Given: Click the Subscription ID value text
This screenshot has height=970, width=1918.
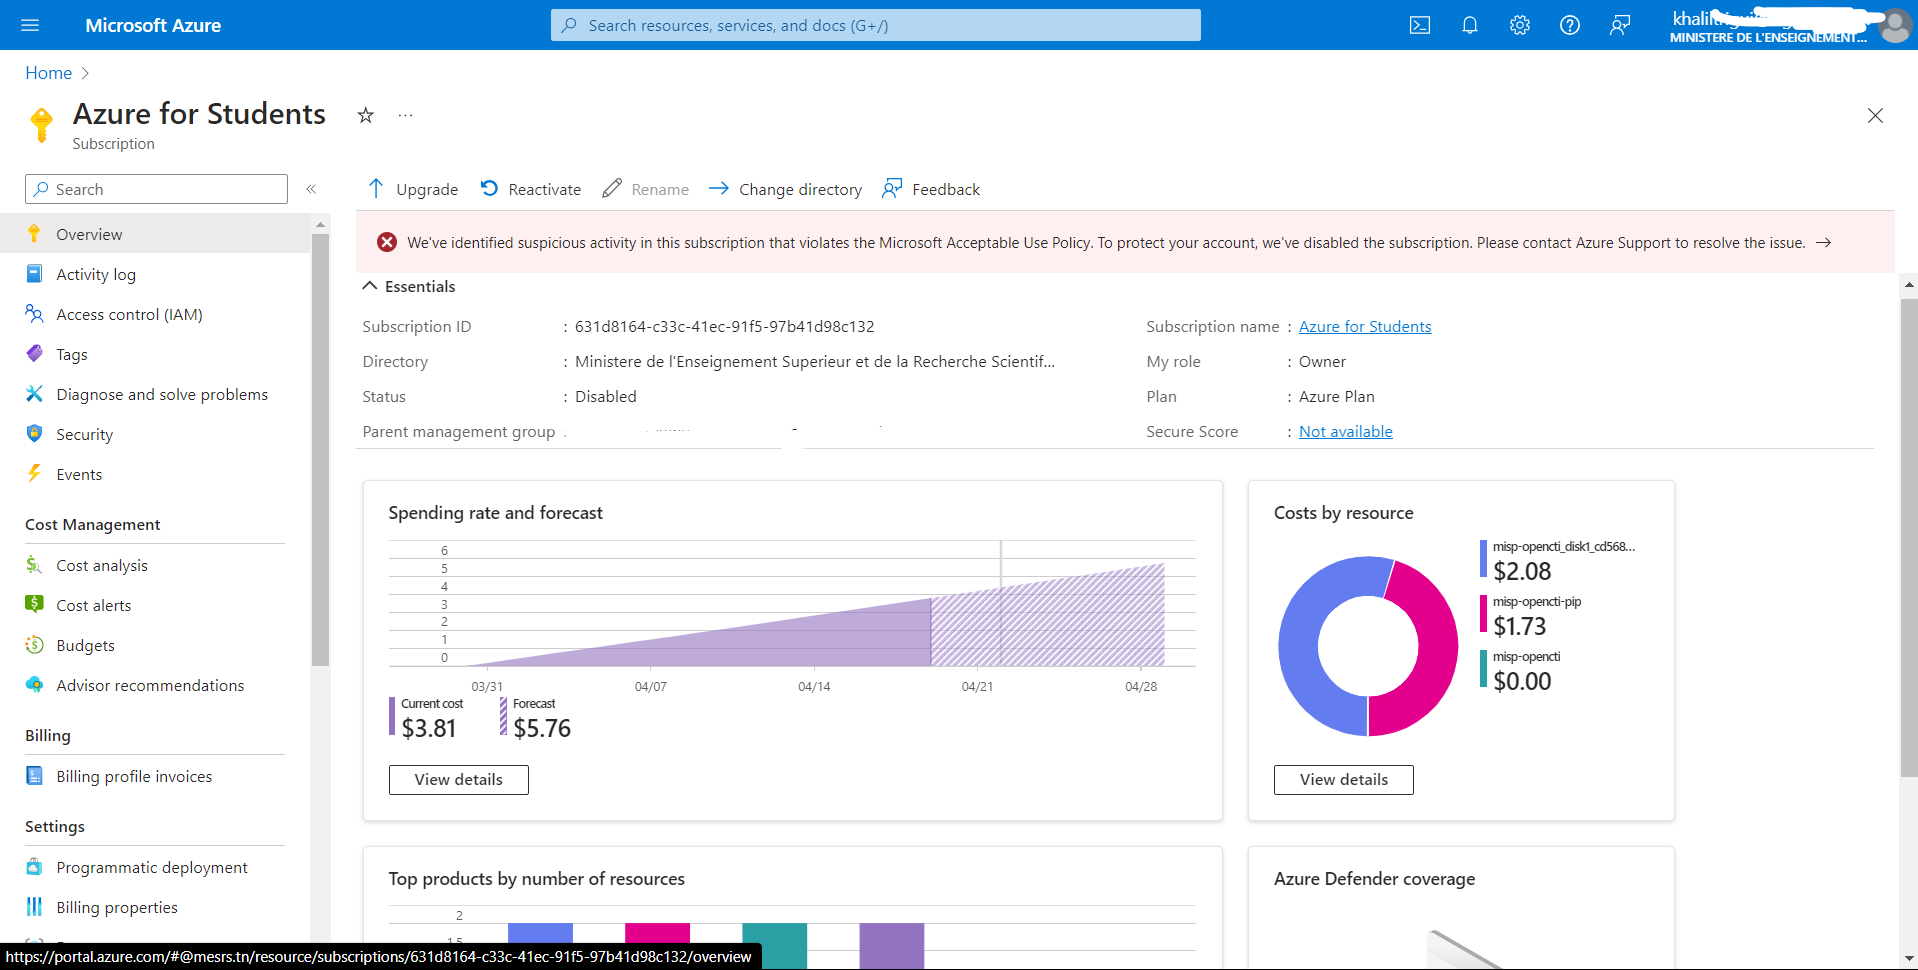Looking at the screenshot, I should click(724, 326).
